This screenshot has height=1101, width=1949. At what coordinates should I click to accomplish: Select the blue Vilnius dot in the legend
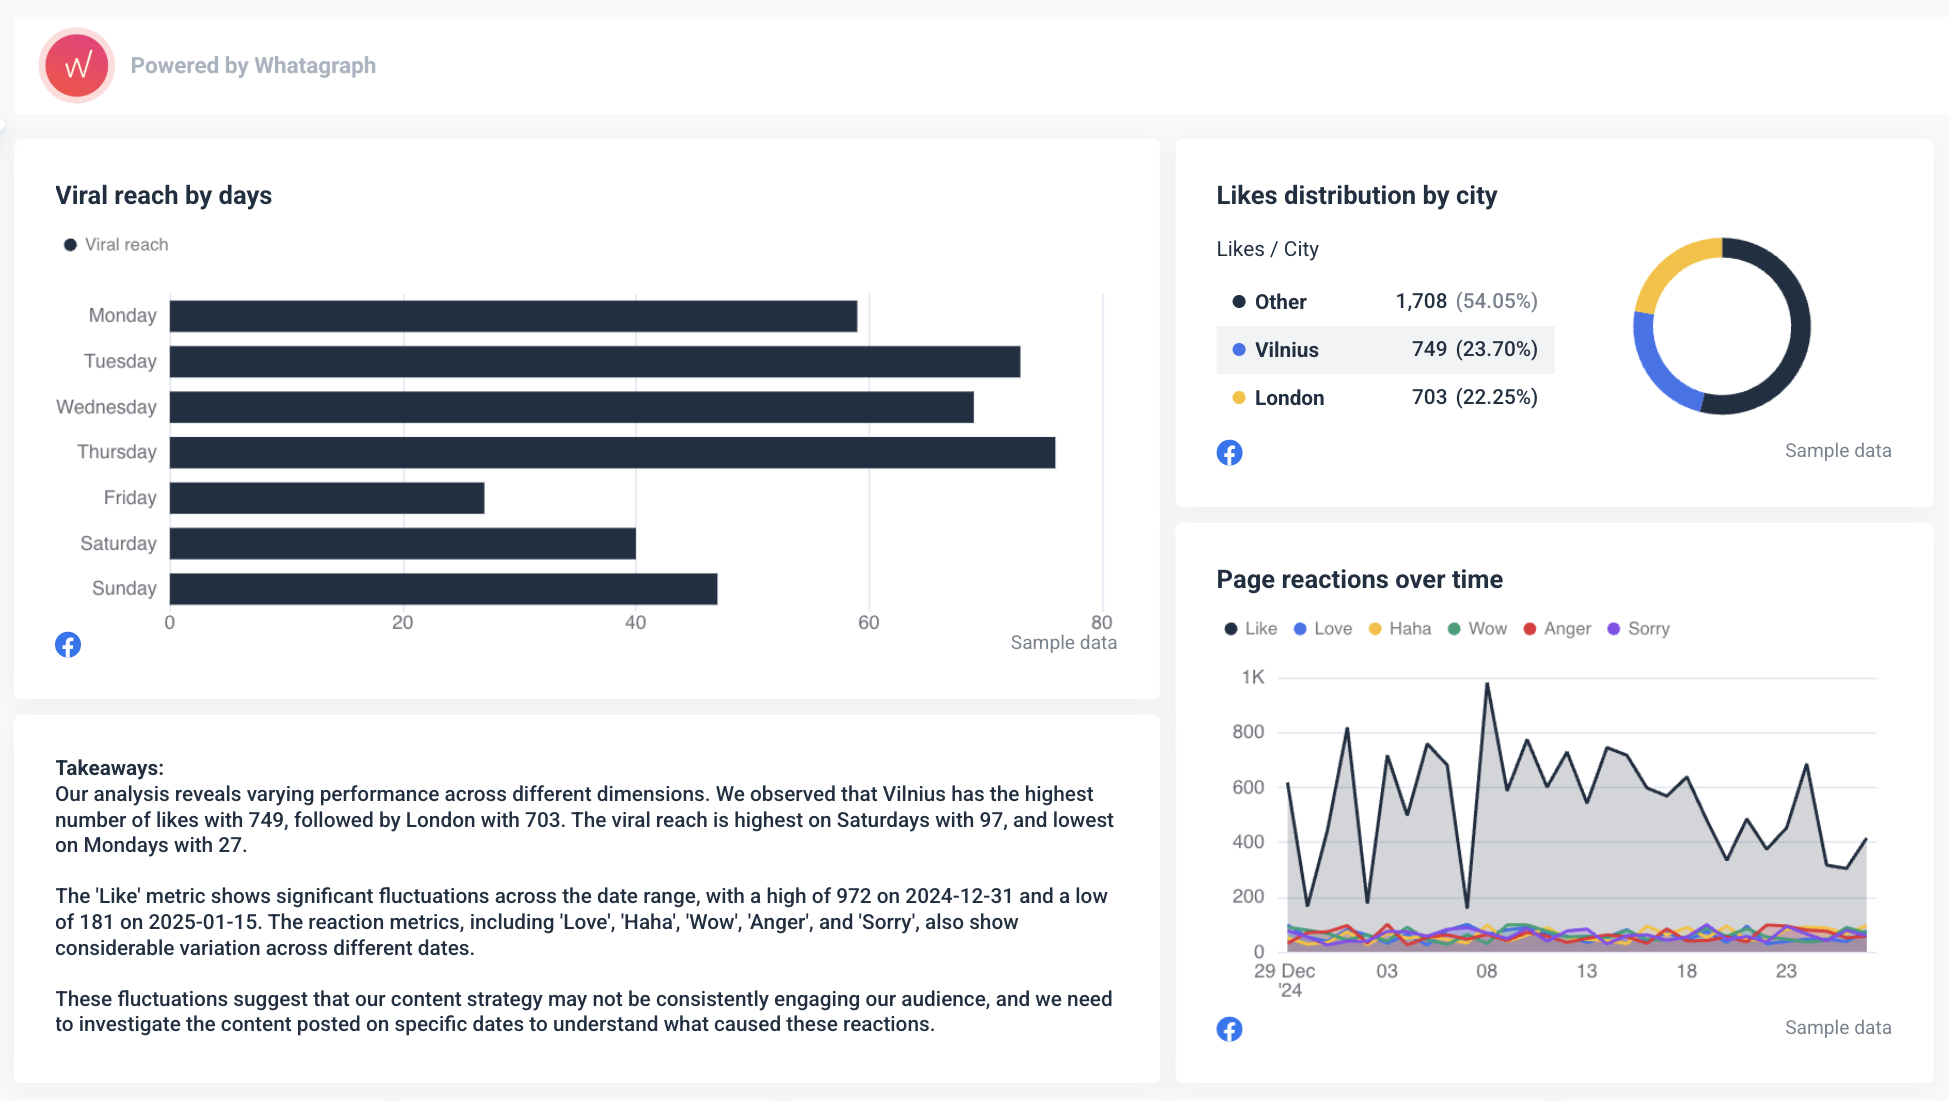point(1239,349)
